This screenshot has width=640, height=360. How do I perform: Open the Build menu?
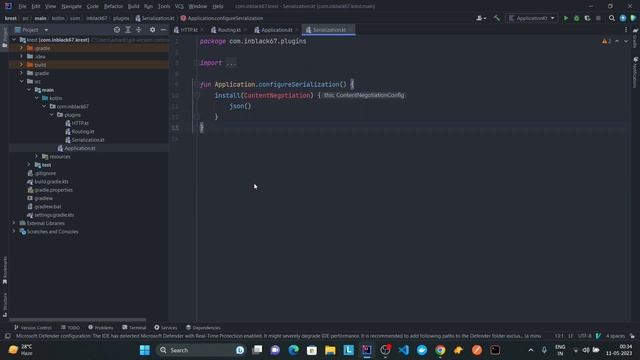pos(133,6)
